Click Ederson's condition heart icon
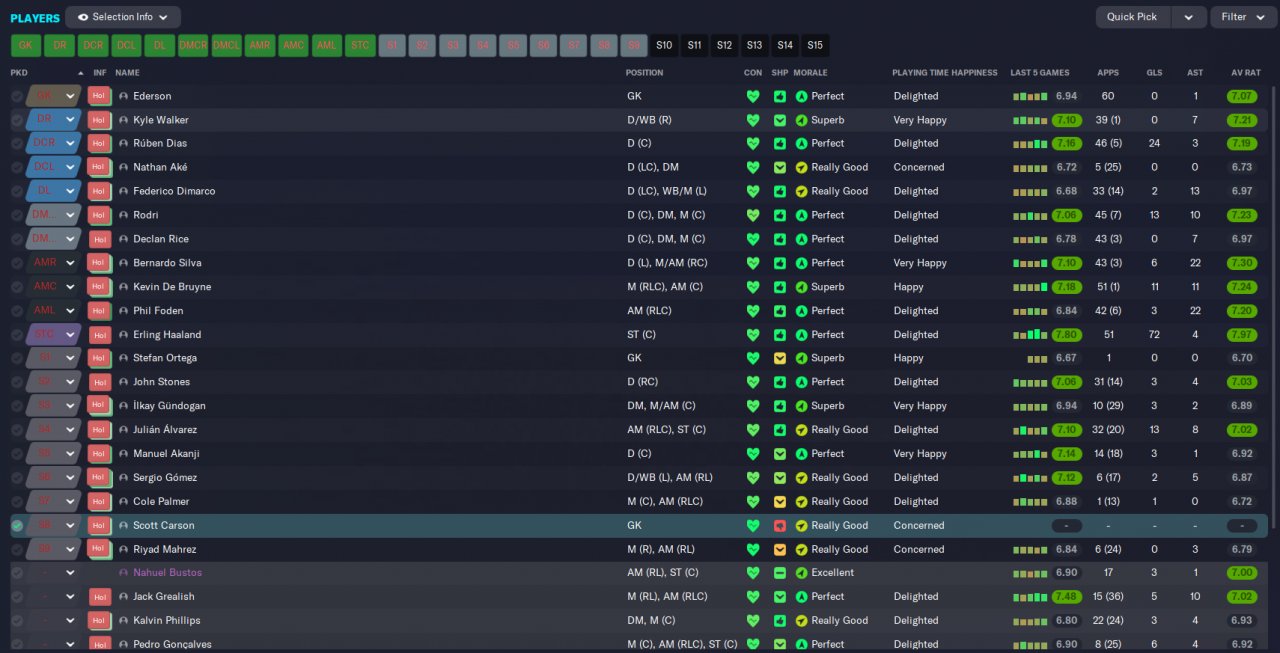Image resolution: width=1280 pixels, height=653 pixels. [x=753, y=96]
